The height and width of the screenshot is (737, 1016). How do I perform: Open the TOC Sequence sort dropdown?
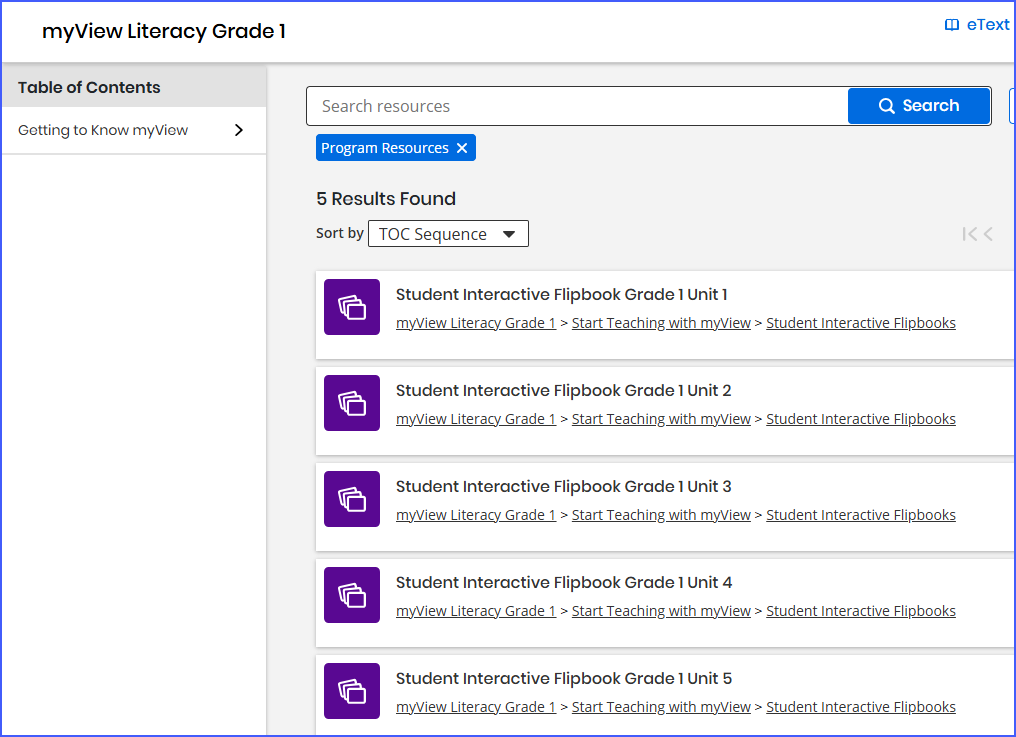[x=448, y=234]
